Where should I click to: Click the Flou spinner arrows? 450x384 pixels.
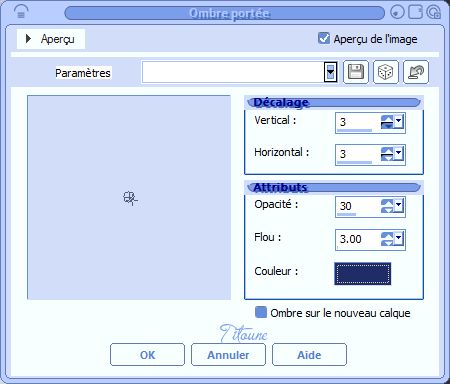[x=387, y=239]
